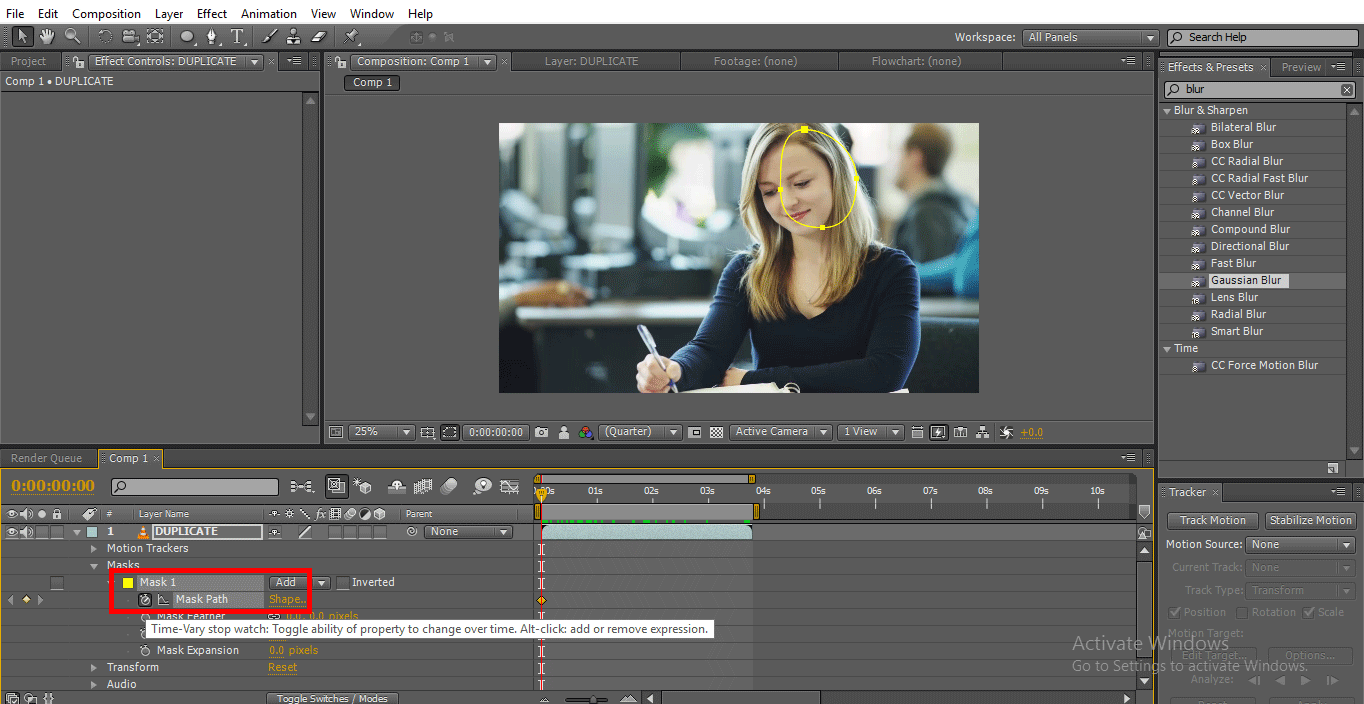Select the Zoom tool in toolbar
Image resolution: width=1364 pixels, height=704 pixels.
click(73, 36)
